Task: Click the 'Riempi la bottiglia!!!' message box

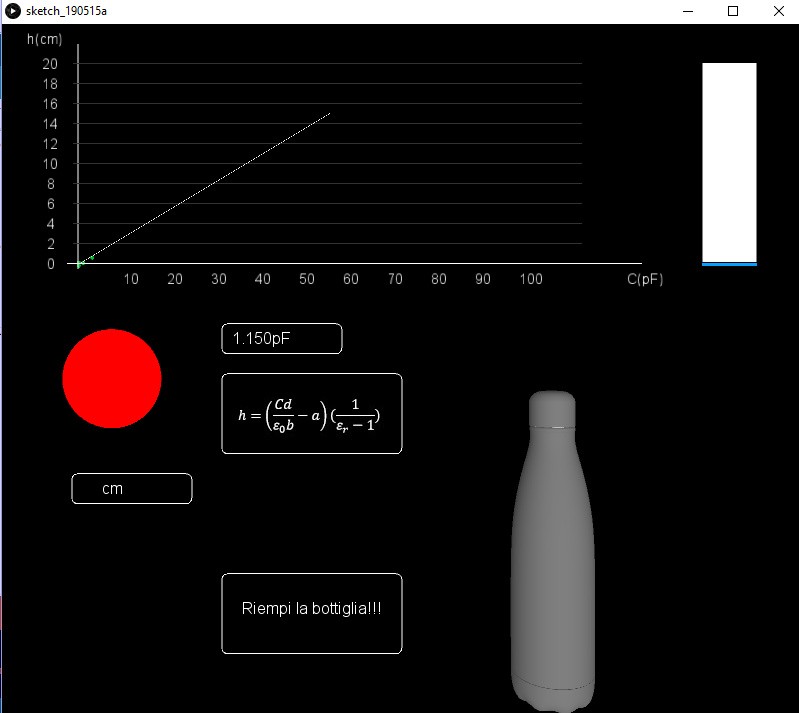Action: [x=312, y=613]
